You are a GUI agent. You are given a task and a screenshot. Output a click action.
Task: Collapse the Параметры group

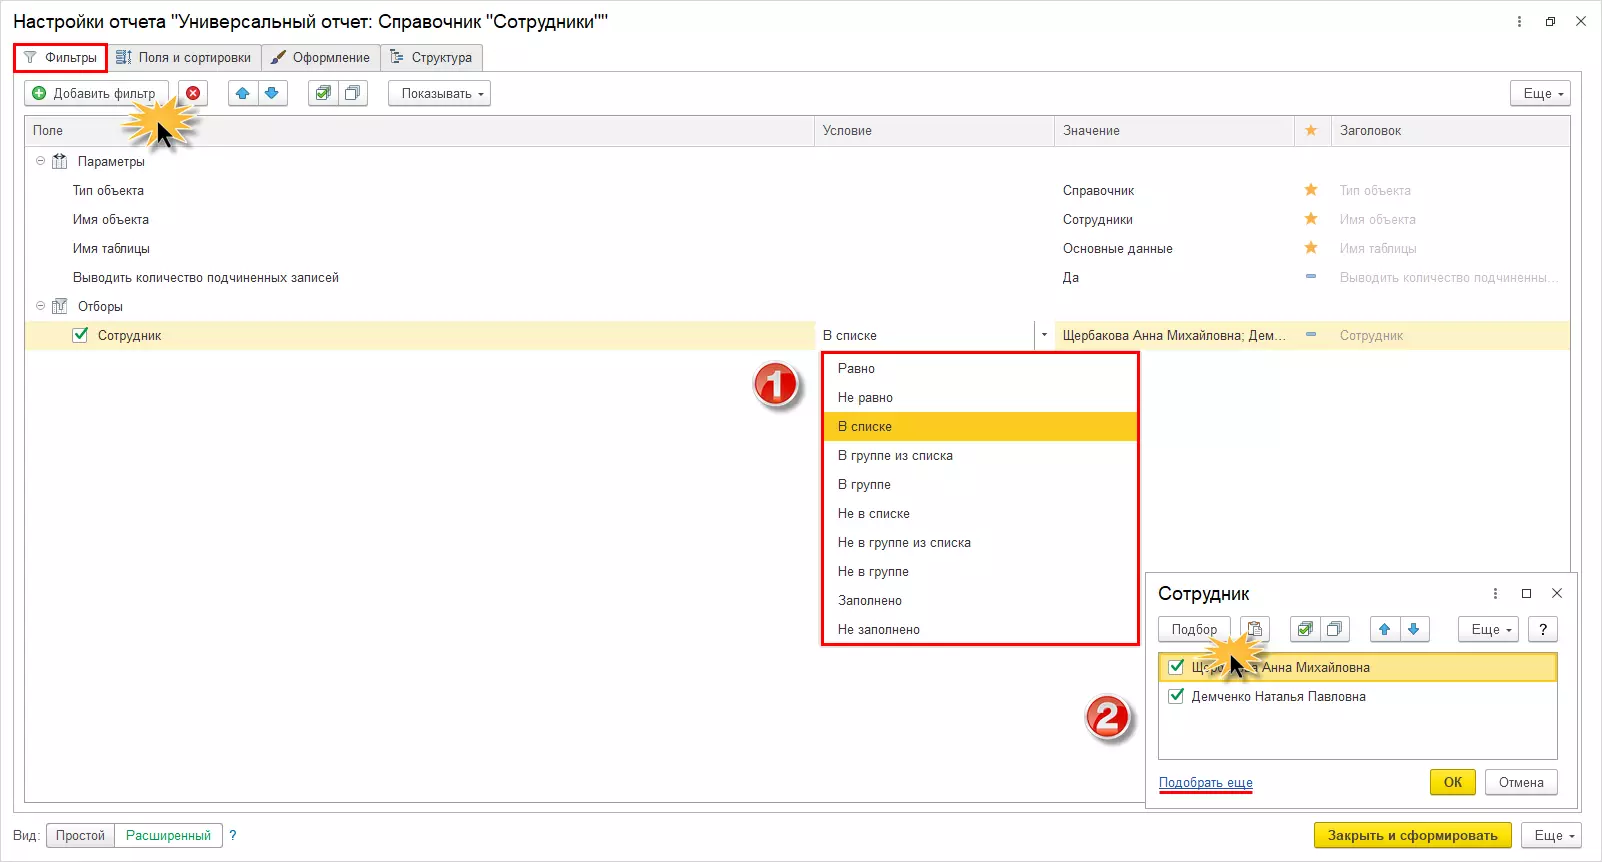click(41, 161)
